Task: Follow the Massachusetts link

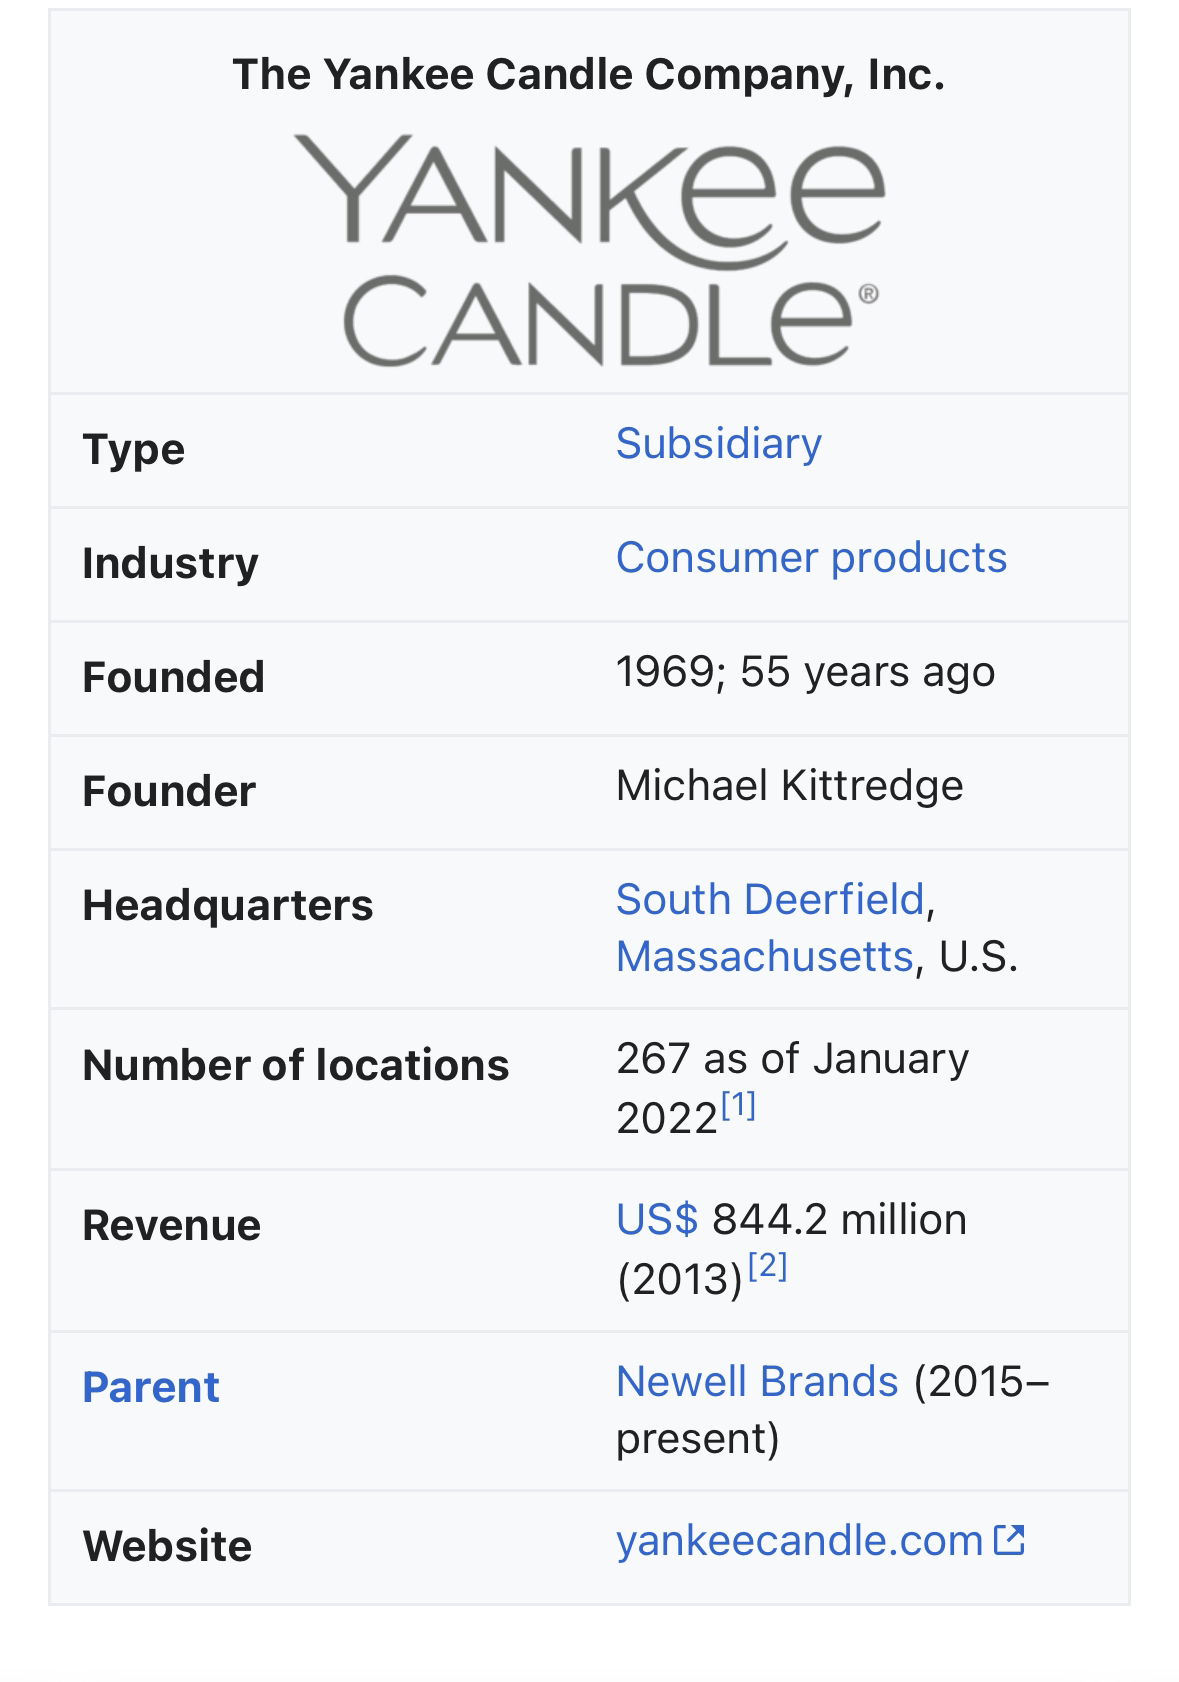Action: click(765, 957)
